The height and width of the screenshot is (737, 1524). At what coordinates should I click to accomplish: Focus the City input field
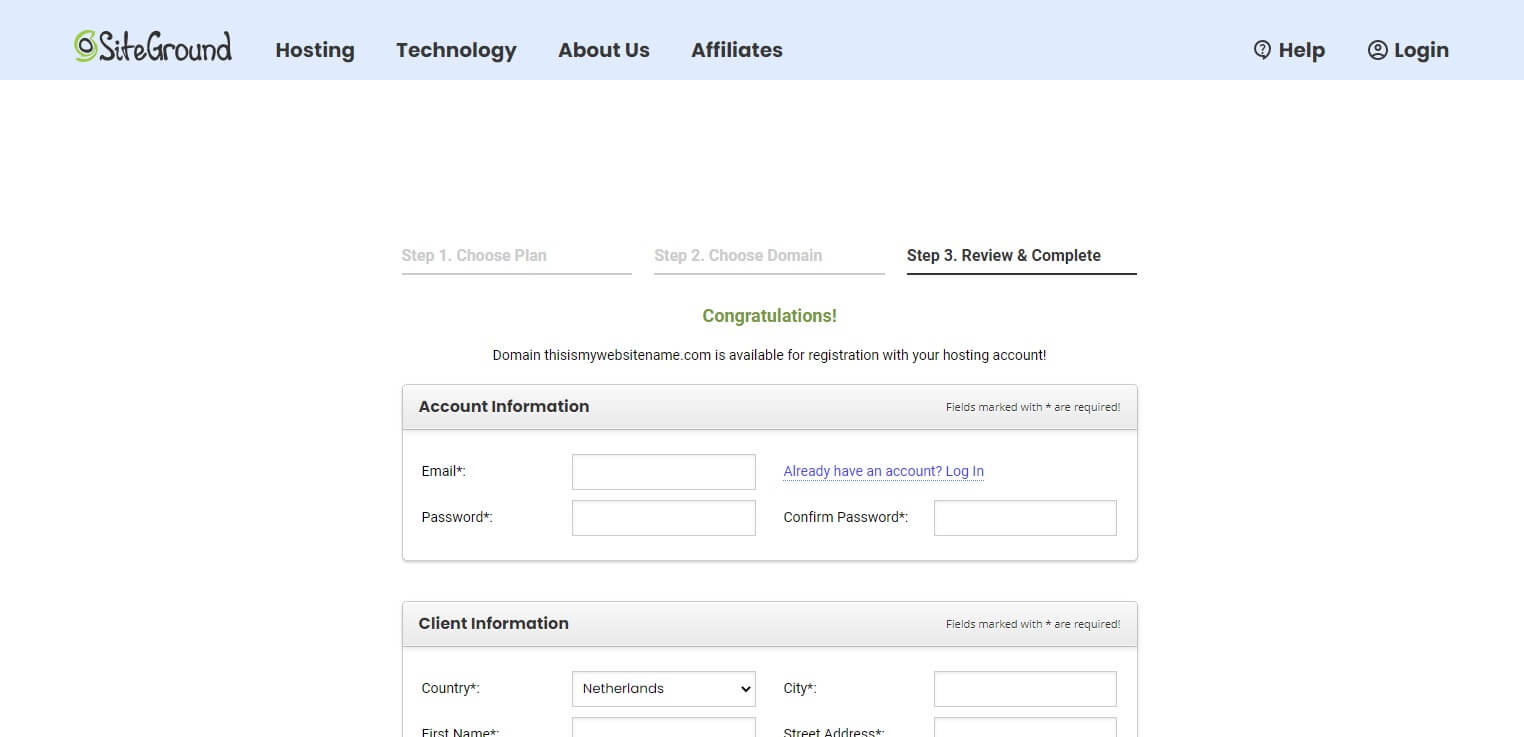[x=1025, y=689]
